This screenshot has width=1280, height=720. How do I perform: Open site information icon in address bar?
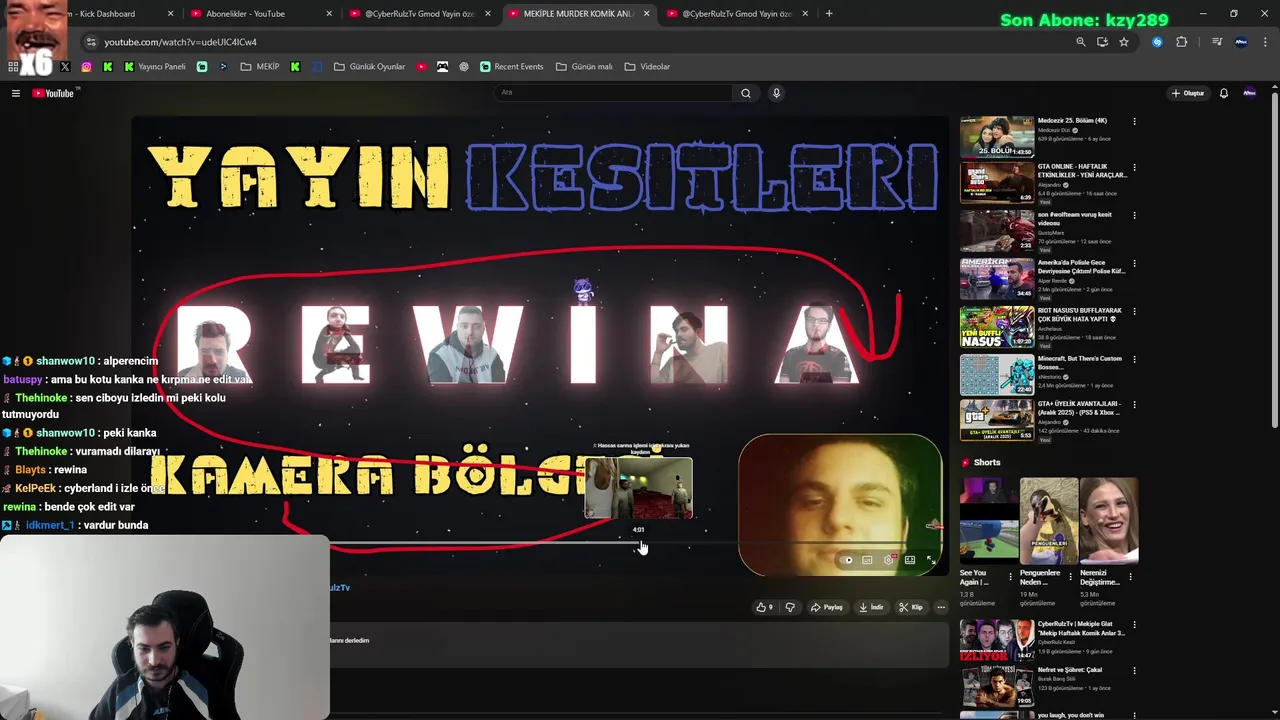(x=91, y=42)
